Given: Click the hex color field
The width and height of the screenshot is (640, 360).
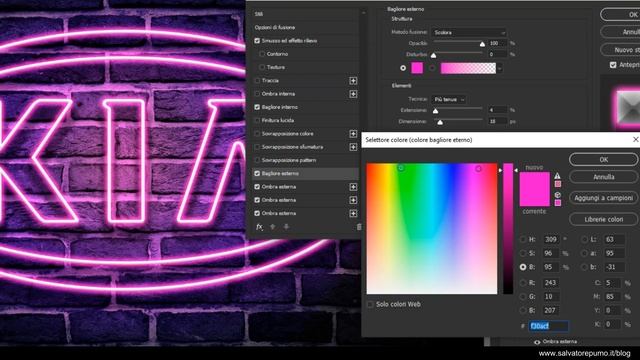Looking at the screenshot, I should (x=548, y=326).
